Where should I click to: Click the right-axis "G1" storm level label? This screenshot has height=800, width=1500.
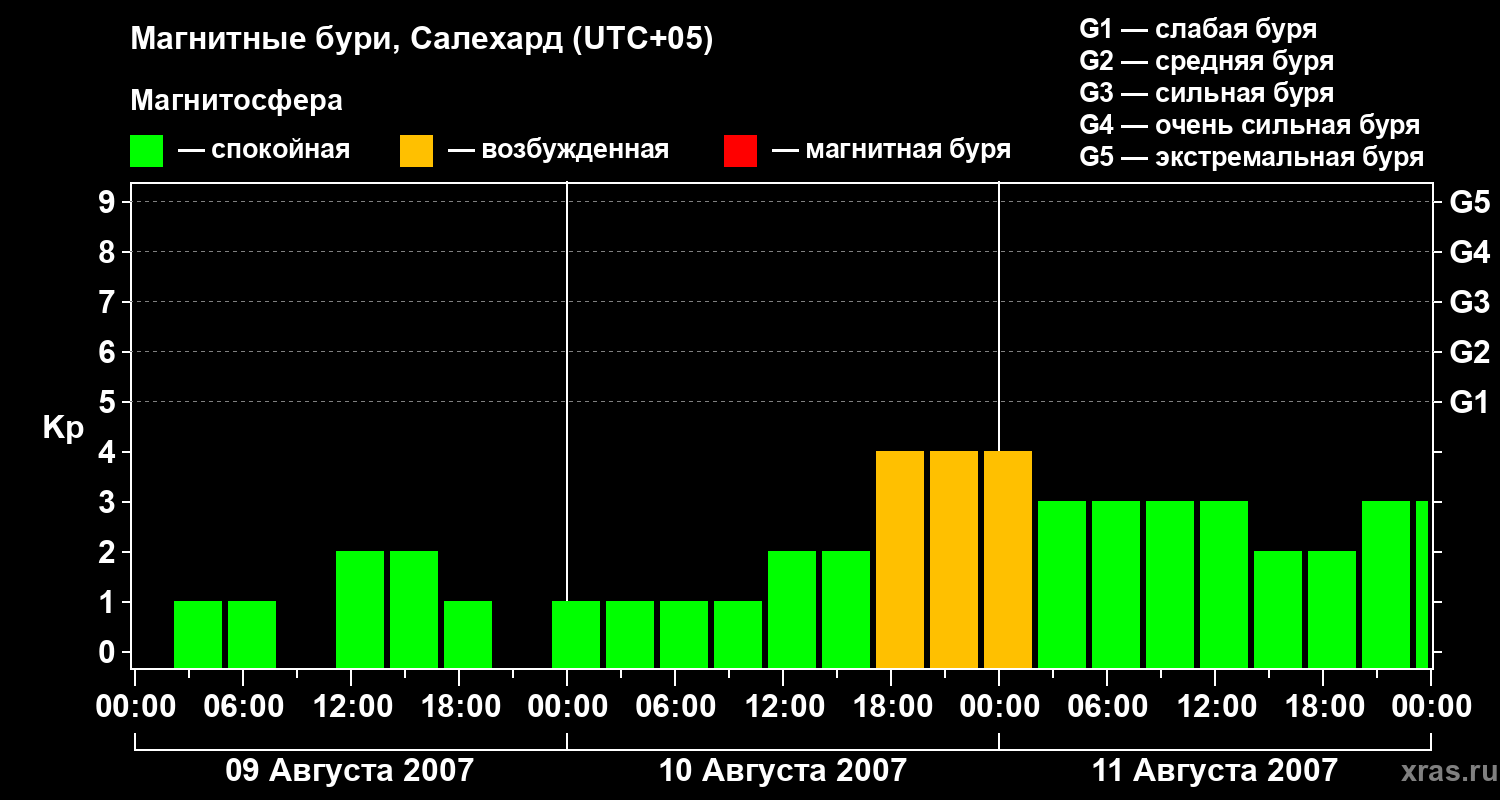1470,402
